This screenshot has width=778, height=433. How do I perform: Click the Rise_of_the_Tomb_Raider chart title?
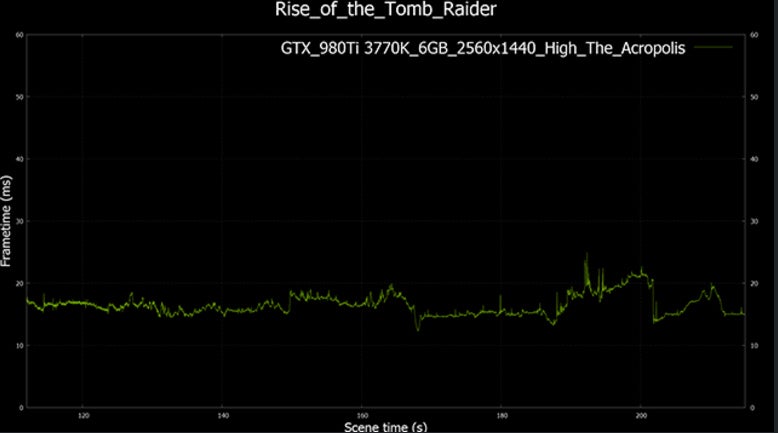(386, 9)
